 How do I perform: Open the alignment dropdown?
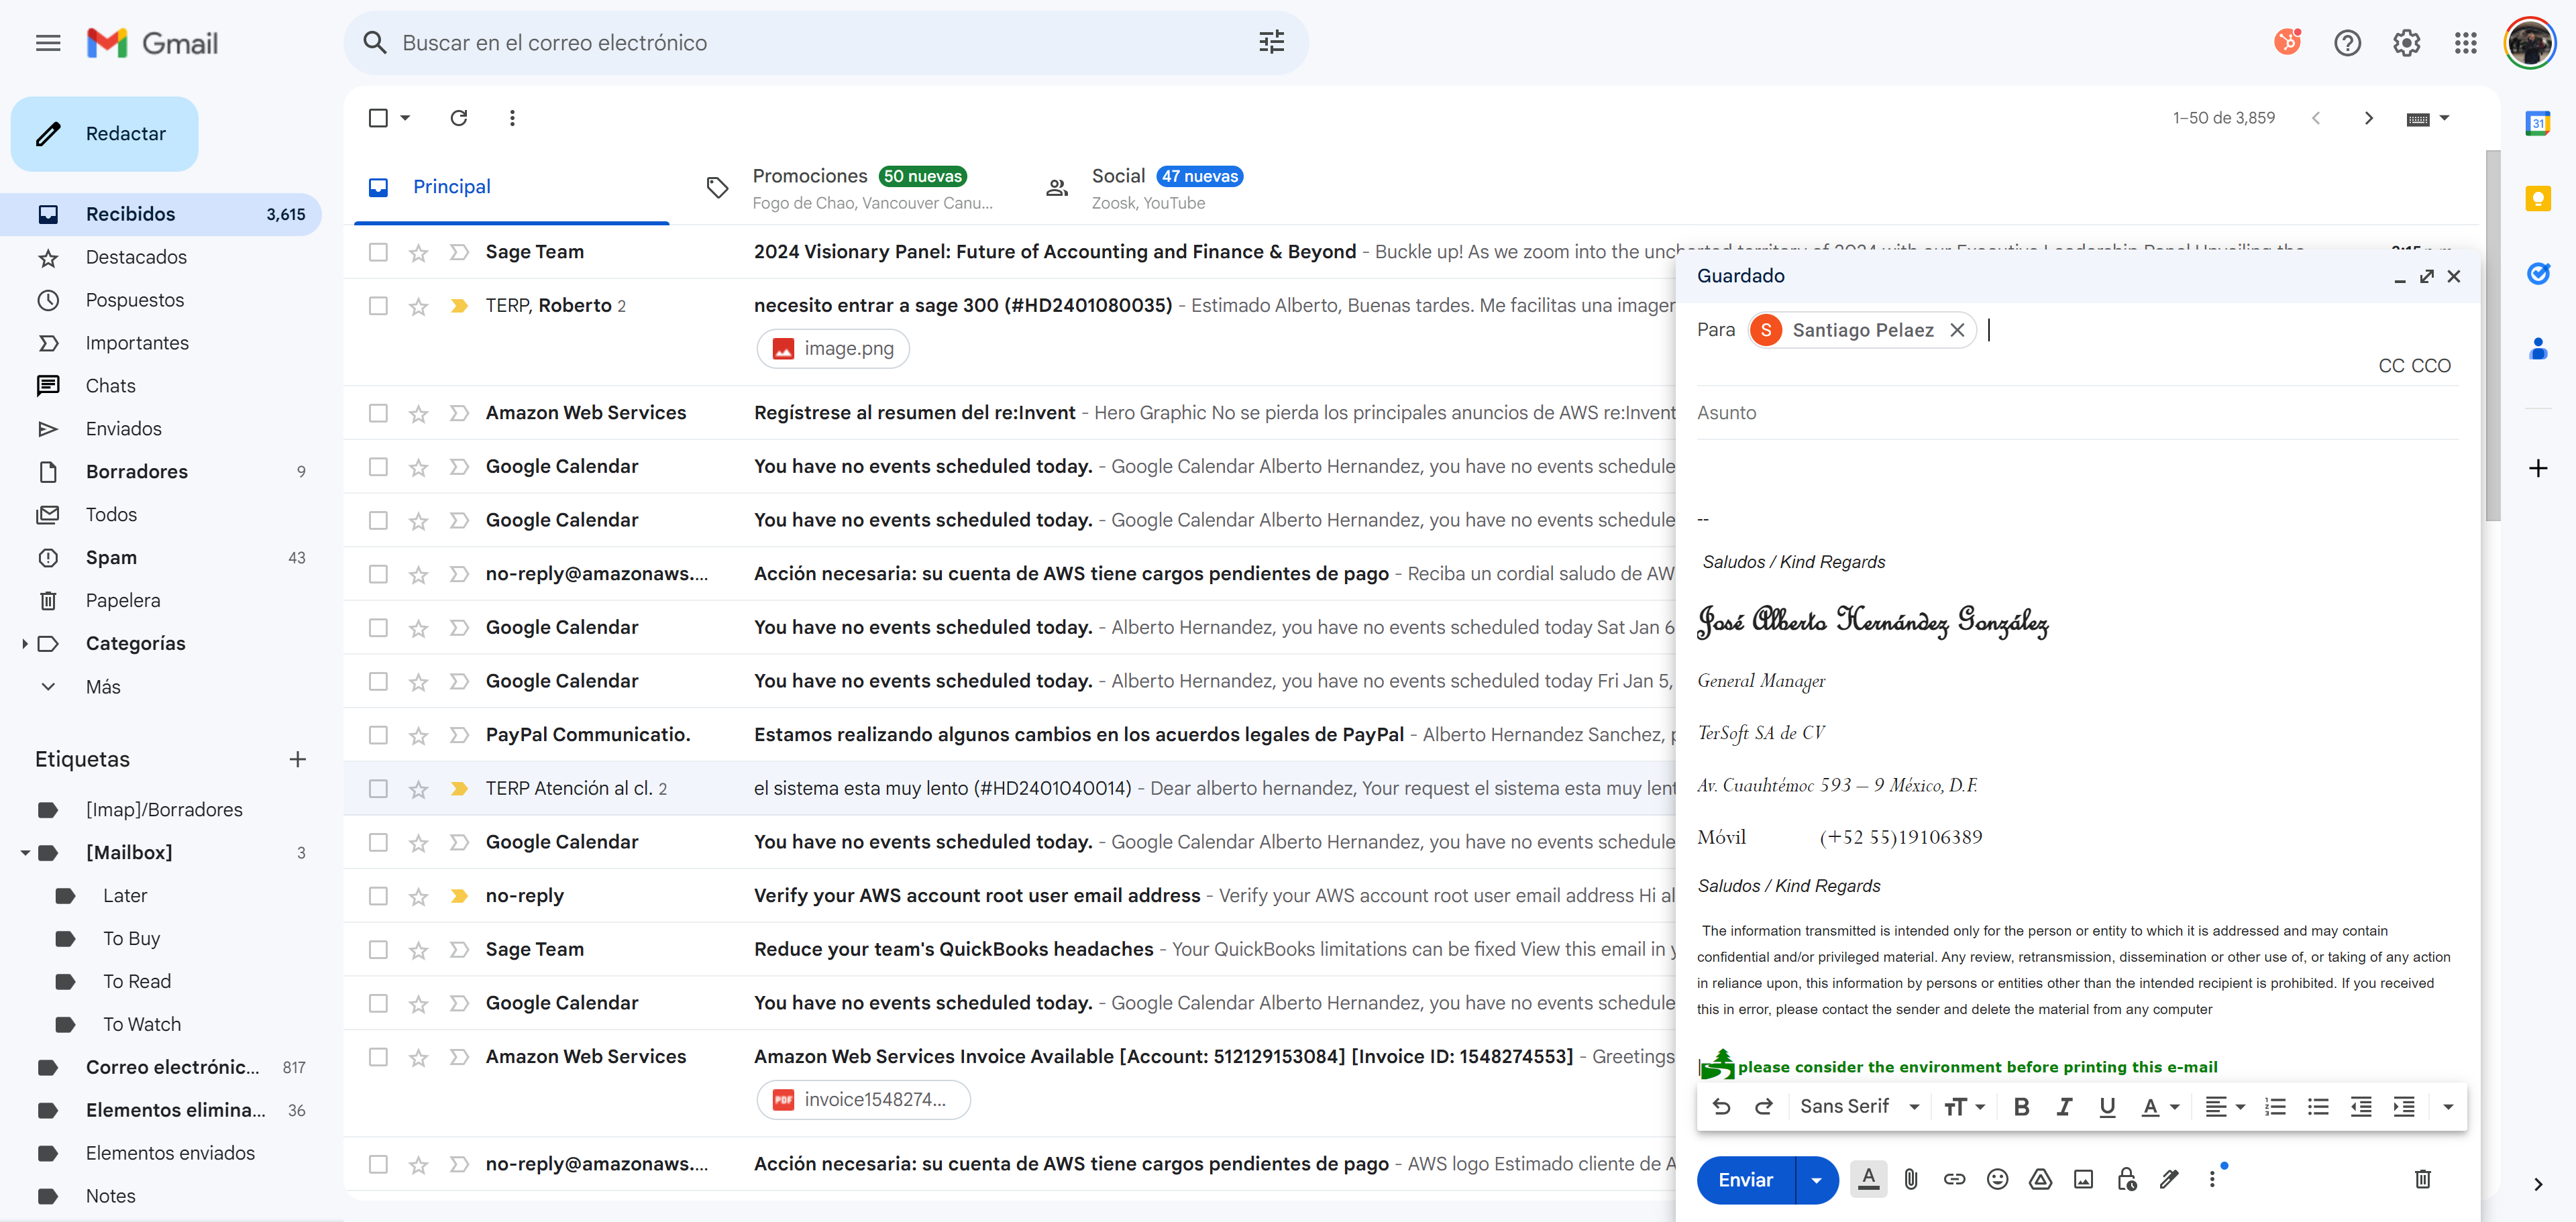point(2225,1106)
